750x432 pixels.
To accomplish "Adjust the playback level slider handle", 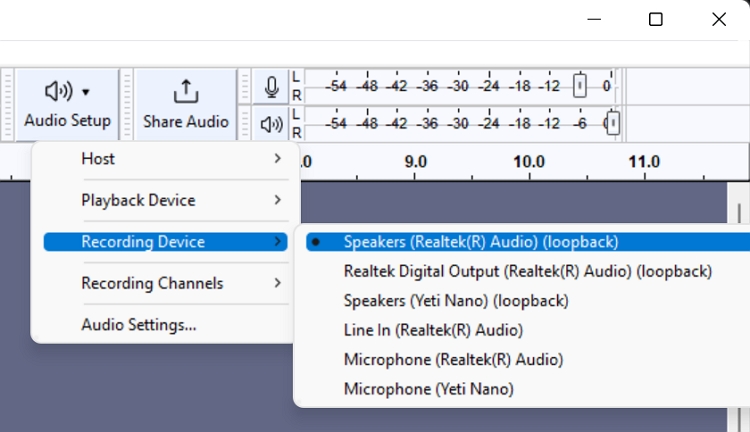I will pos(613,123).
